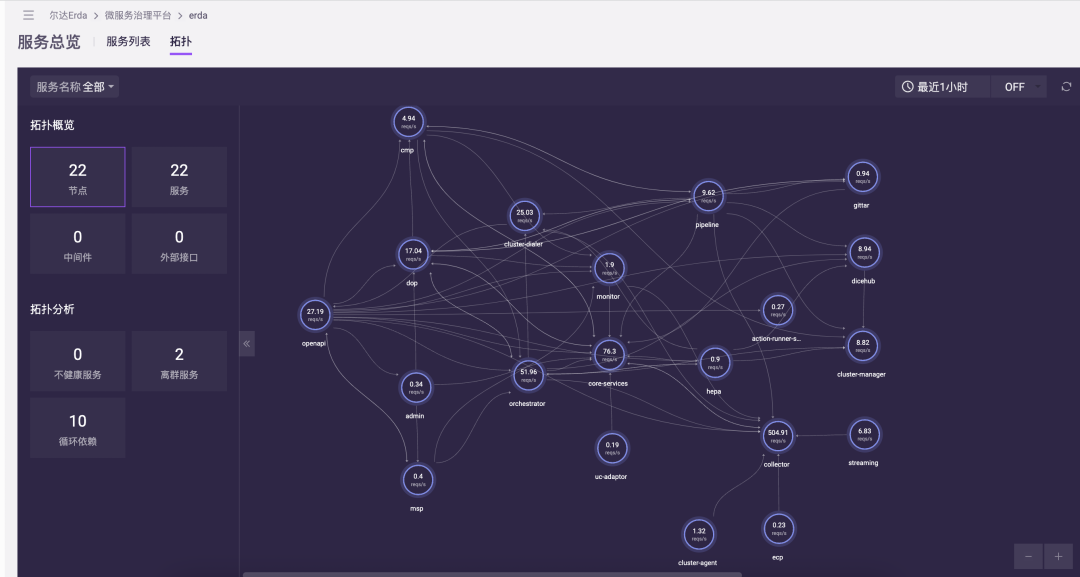This screenshot has height=577, width=1080.
Task: Open the 最近1小时 time range picker
Action: (x=940, y=87)
